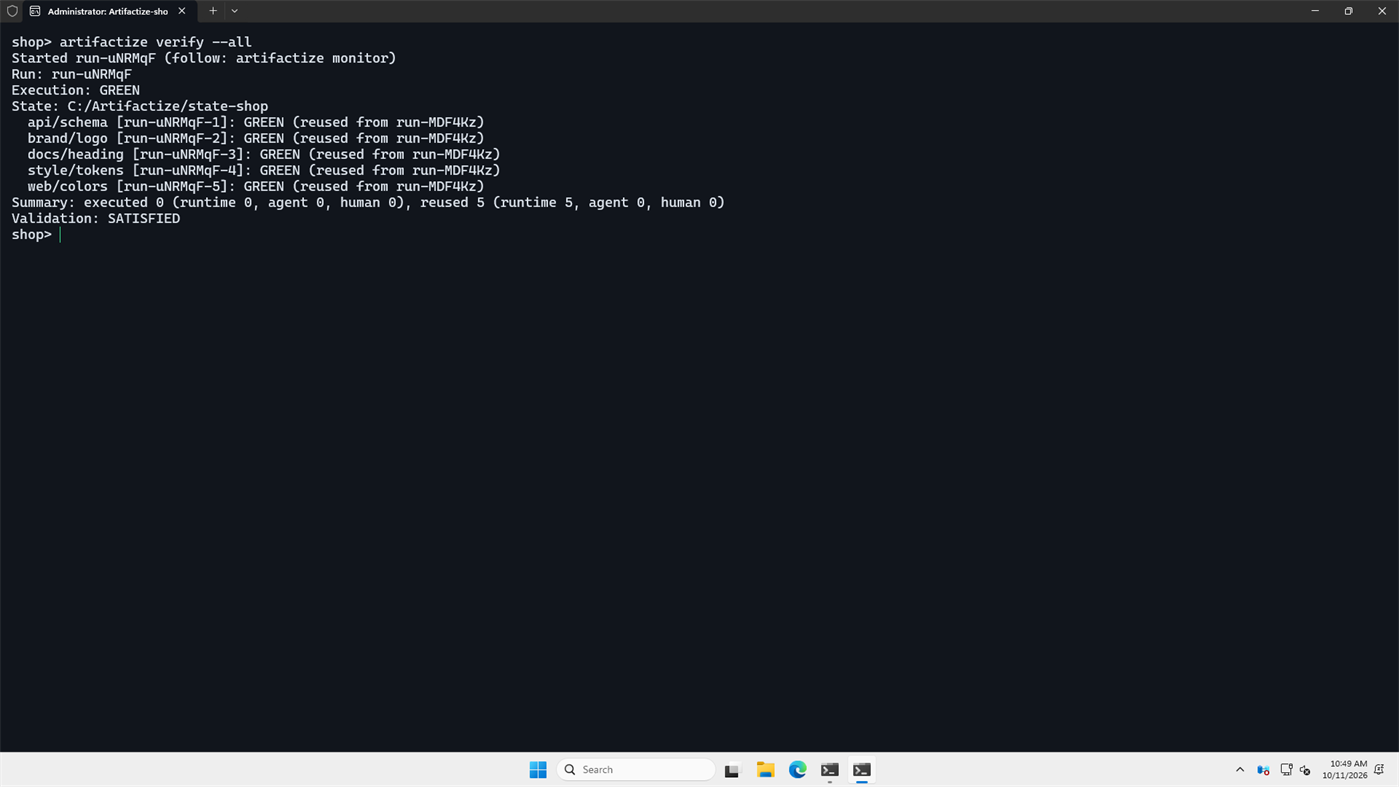
Task: Select the Administrator: Artifactize-sho tab
Action: [x=108, y=11]
